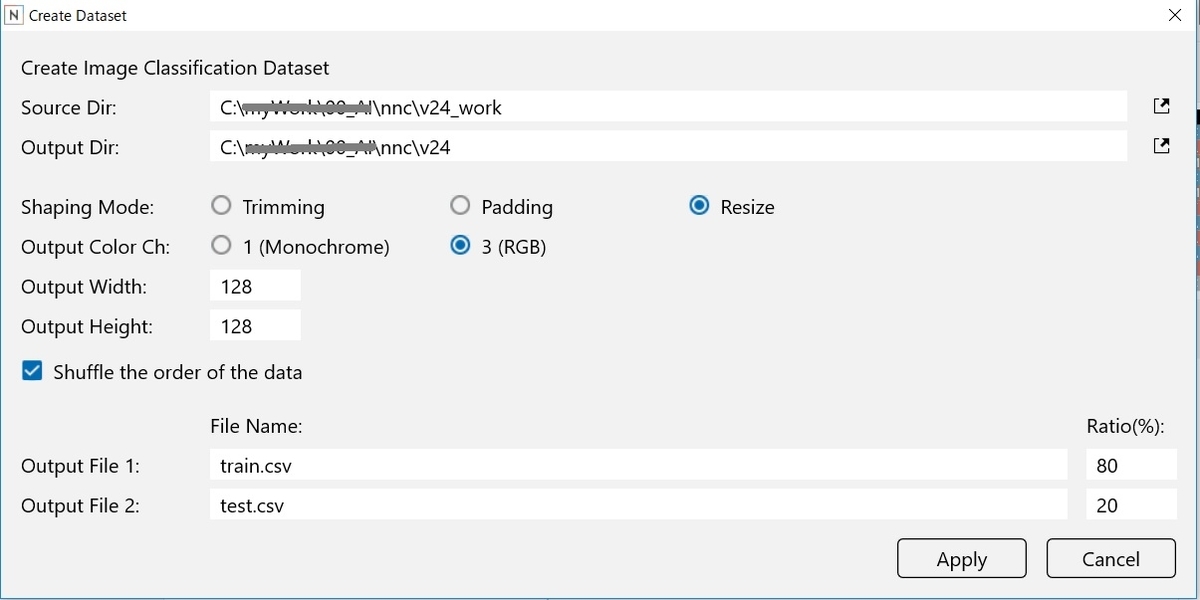Click the Output Dir browse folder icon
This screenshot has height=600, width=1200.
(x=1161, y=146)
